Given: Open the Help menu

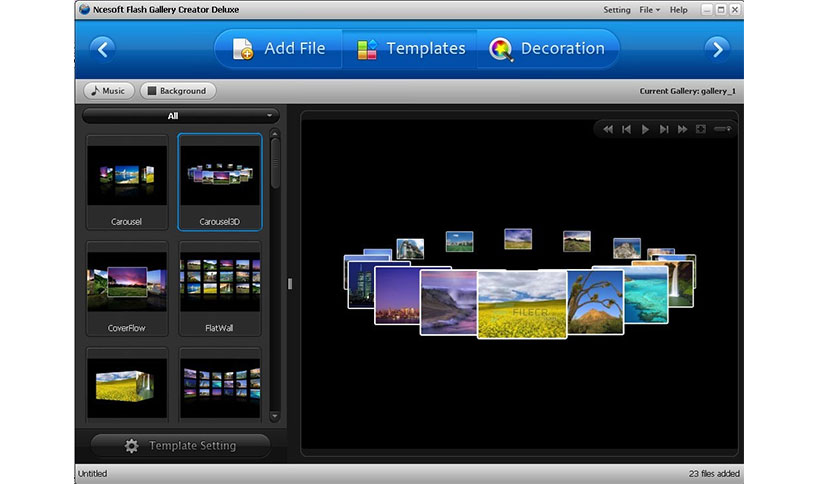Looking at the screenshot, I should point(678,10).
